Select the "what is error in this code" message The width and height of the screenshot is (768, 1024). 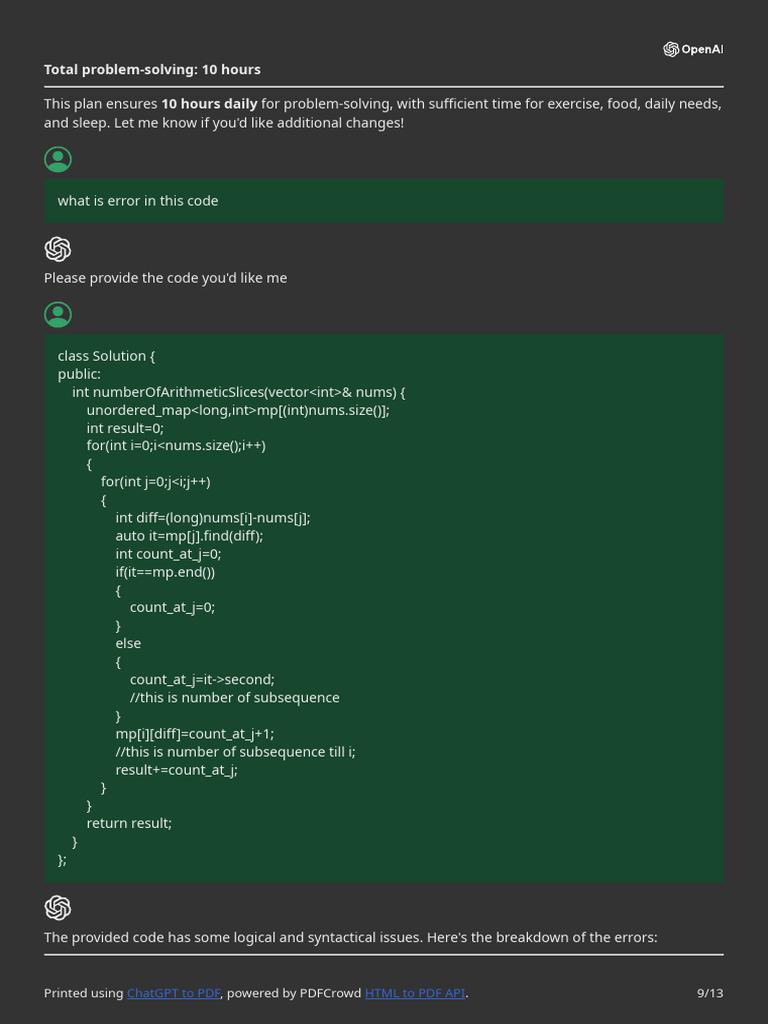[x=138, y=201]
